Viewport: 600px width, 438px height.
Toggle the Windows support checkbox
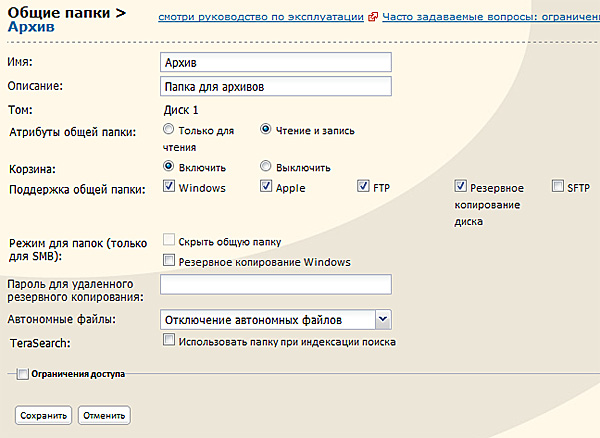click(x=168, y=187)
